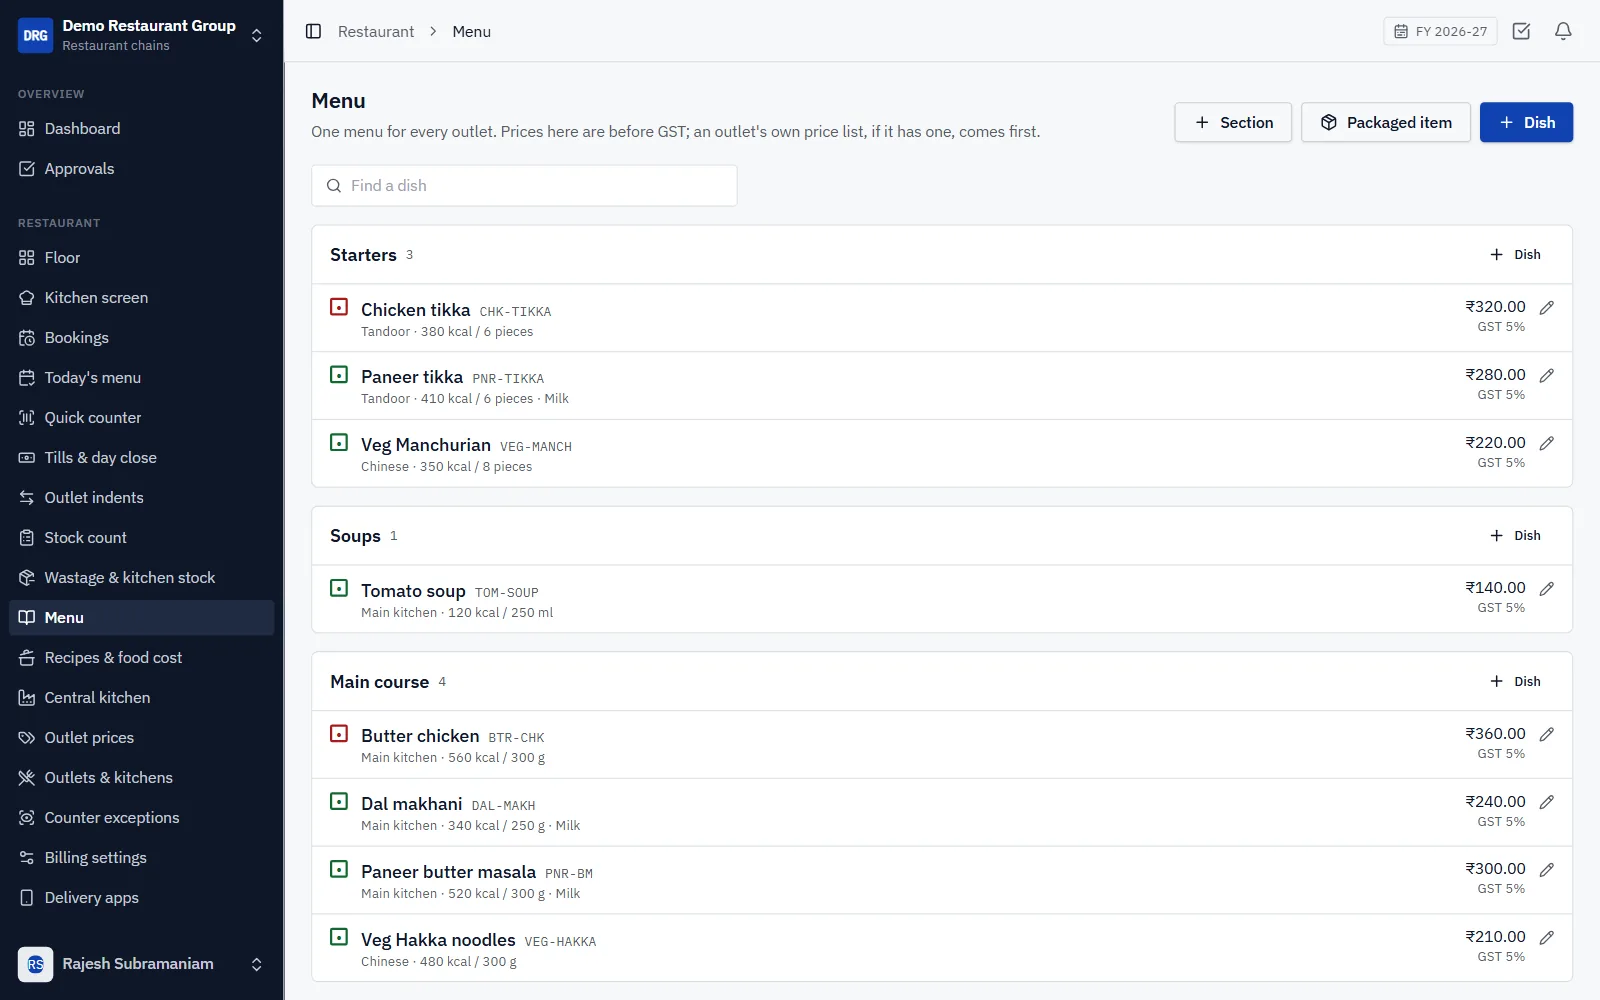
Task: Click the blue Dish button
Action: click(x=1526, y=122)
